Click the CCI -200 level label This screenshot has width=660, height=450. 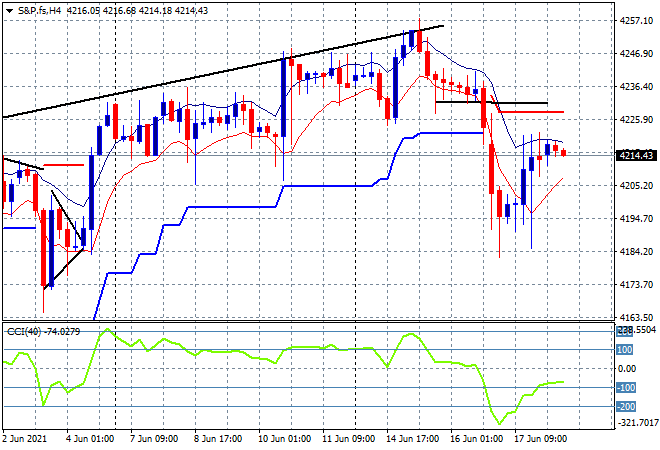pos(626,407)
